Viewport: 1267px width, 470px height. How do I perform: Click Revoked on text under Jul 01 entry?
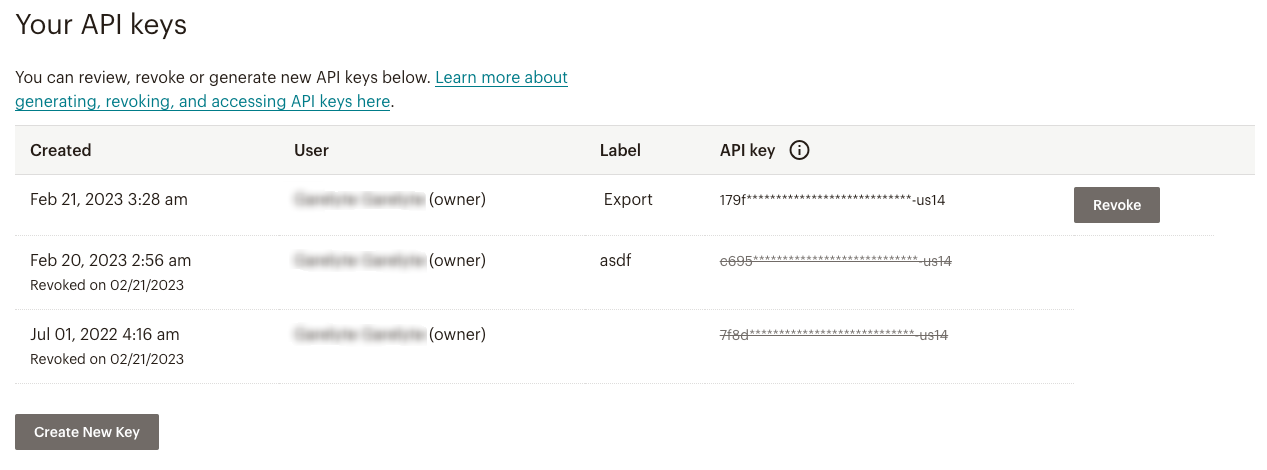point(107,359)
